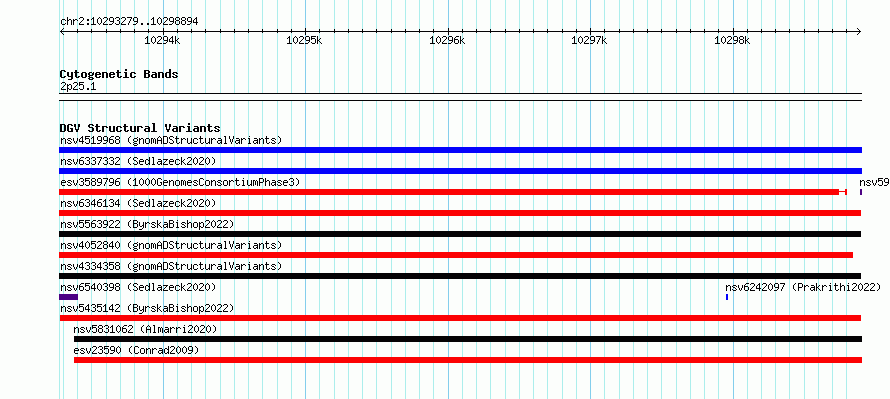
Task: Click the red bar under nsv5435142
Action: tap(460, 318)
